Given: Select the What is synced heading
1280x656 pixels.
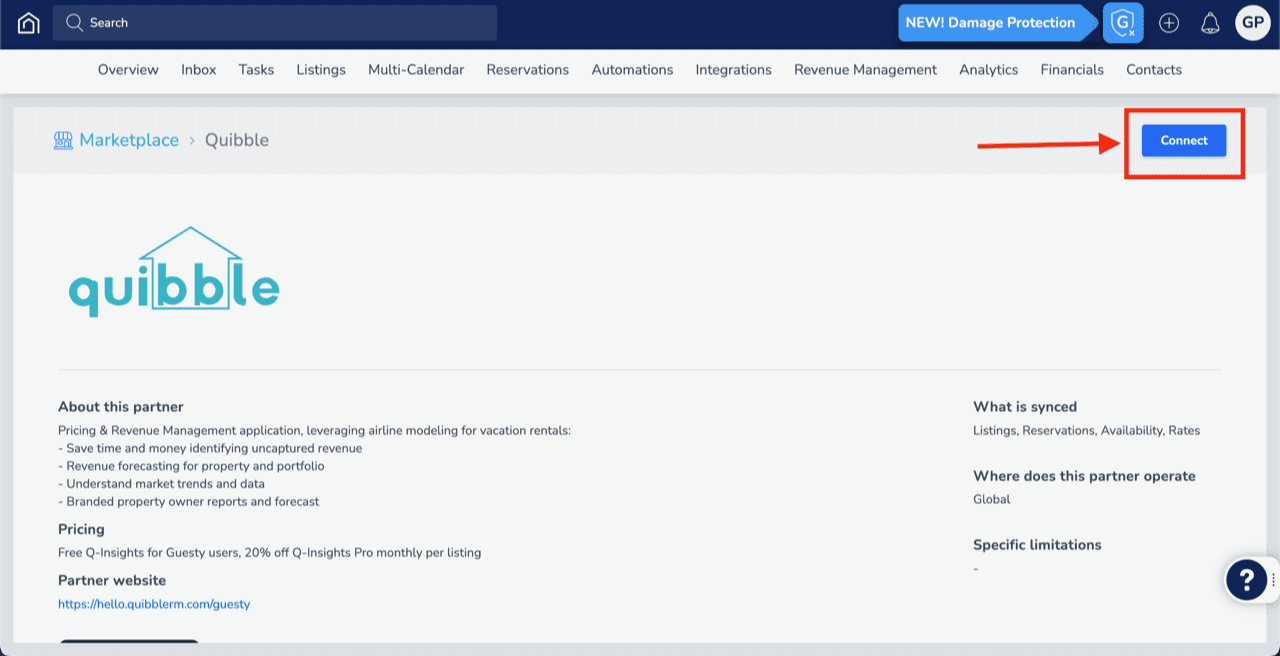Looking at the screenshot, I should [1025, 407].
